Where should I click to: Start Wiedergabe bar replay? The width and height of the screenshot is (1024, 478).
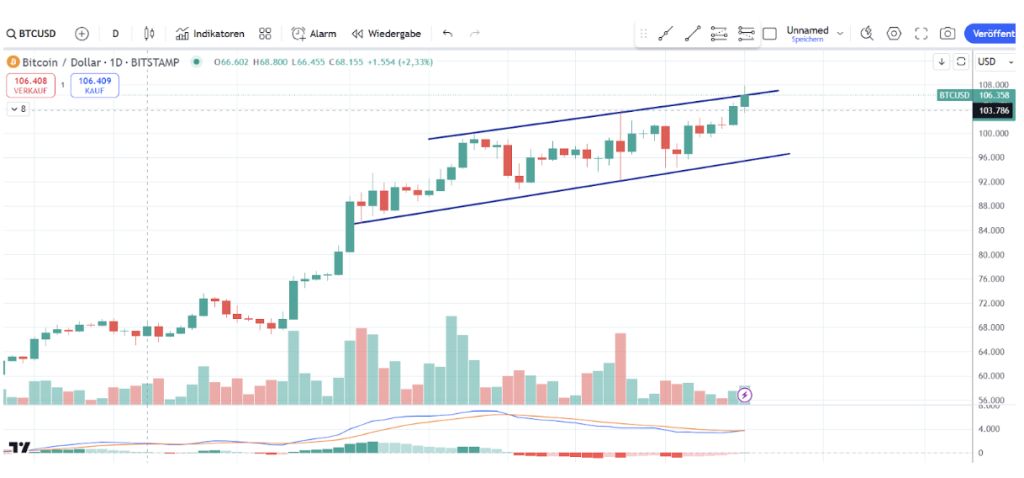[x=387, y=33]
